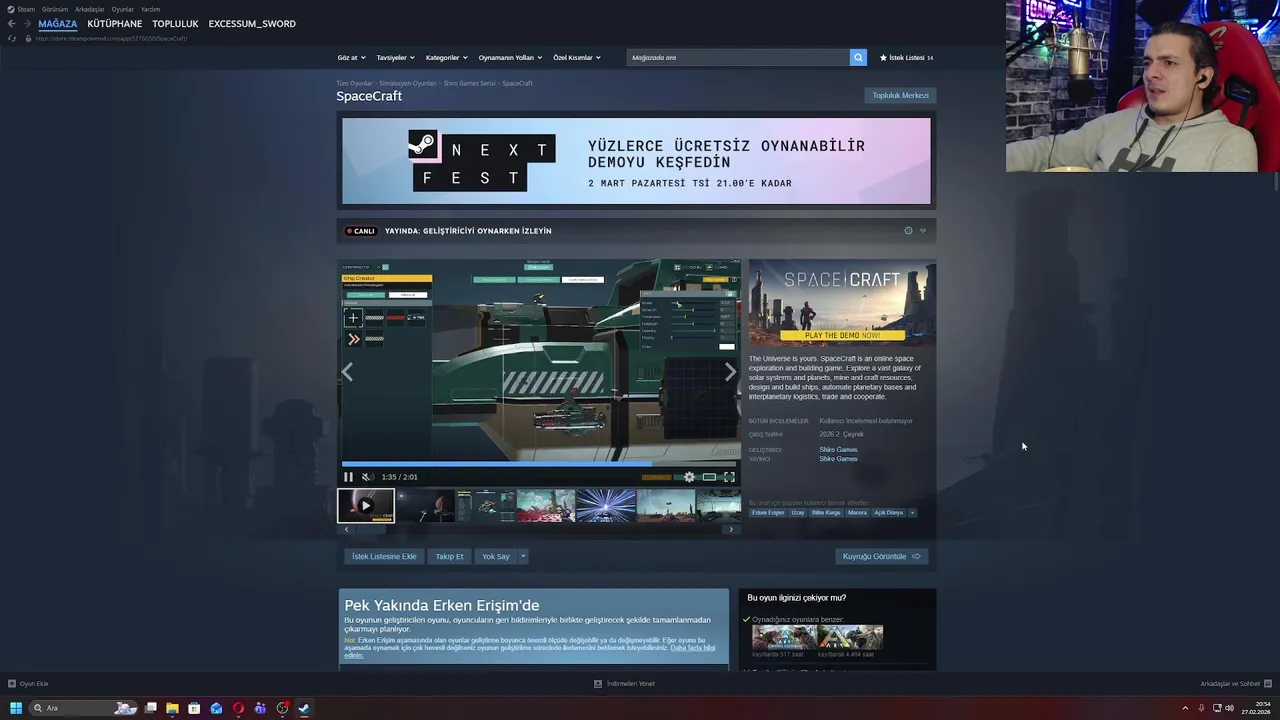
Task: Show the previous media item arrow
Action: [x=347, y=372]
